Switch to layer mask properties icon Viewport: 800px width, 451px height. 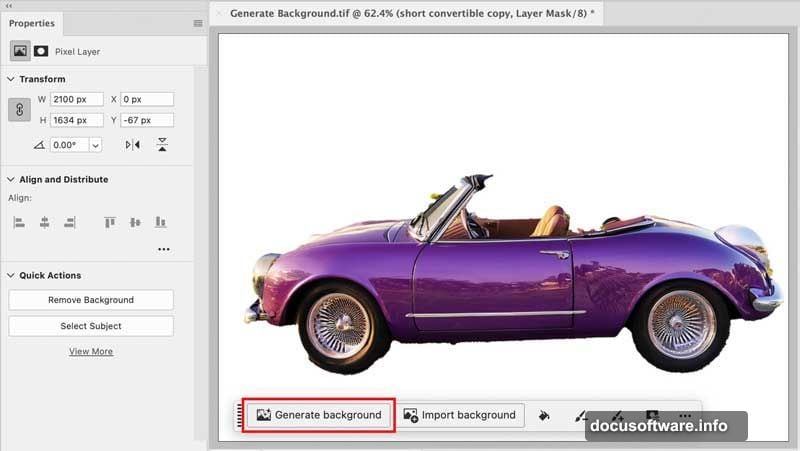[x=42, y=51]
